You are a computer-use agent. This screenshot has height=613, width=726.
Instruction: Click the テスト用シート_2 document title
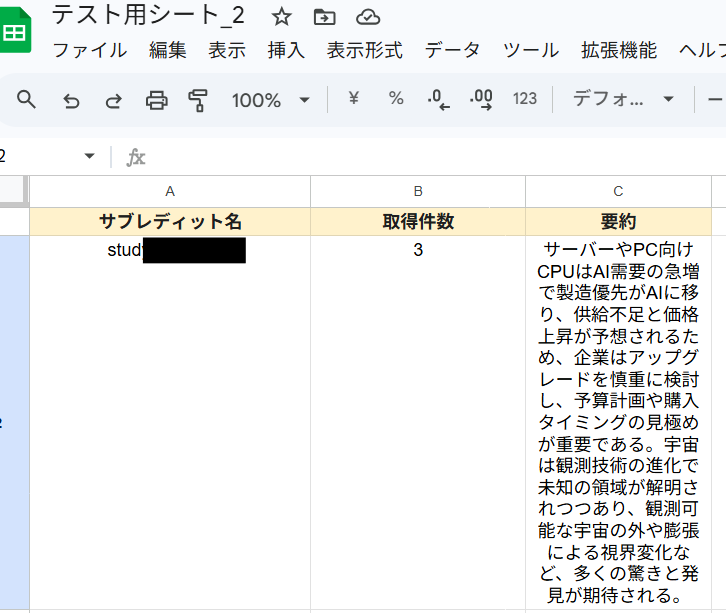tap(148, 15)
